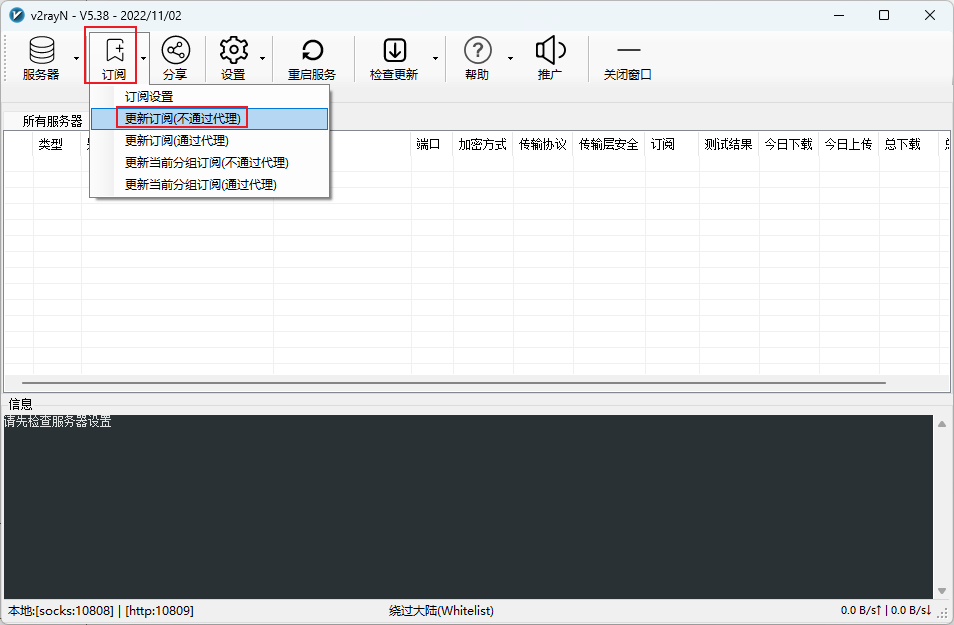This screenshot has width=954, height=625.
Task: Click the 请先检查服务器设置 log message
Action: (58, 422)
